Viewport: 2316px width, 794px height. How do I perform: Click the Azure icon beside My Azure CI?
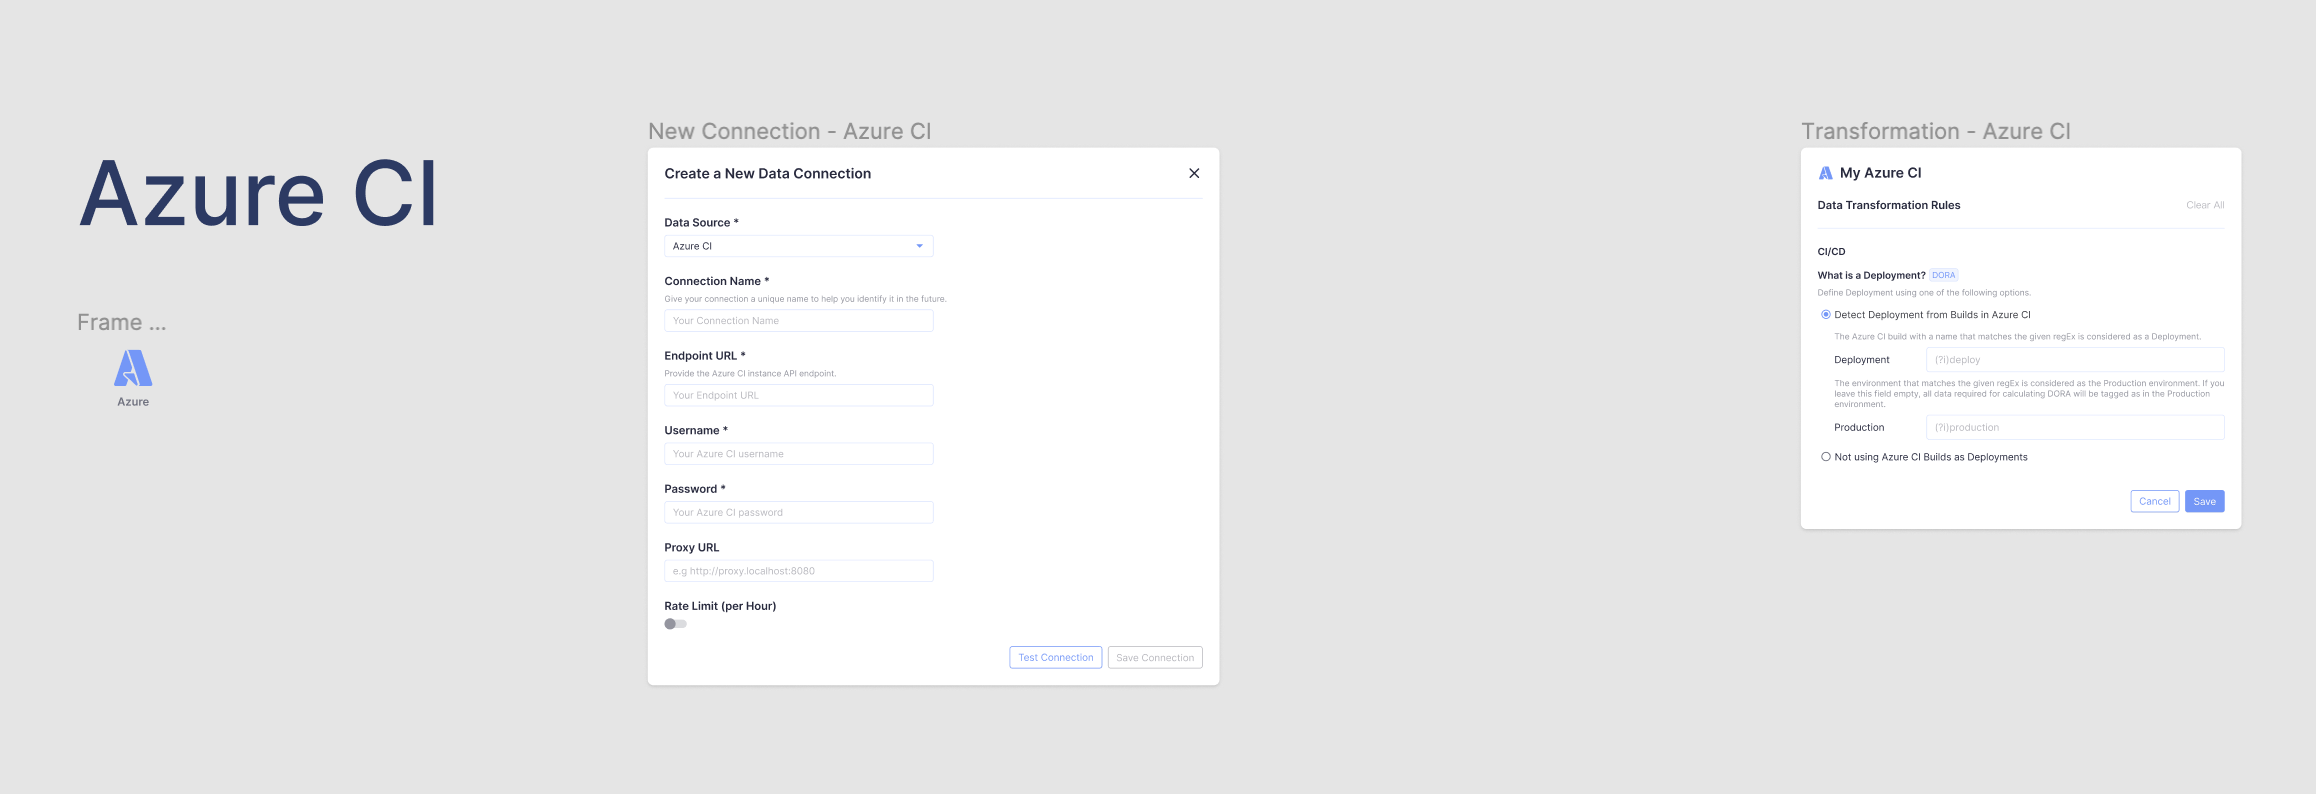1825,173
